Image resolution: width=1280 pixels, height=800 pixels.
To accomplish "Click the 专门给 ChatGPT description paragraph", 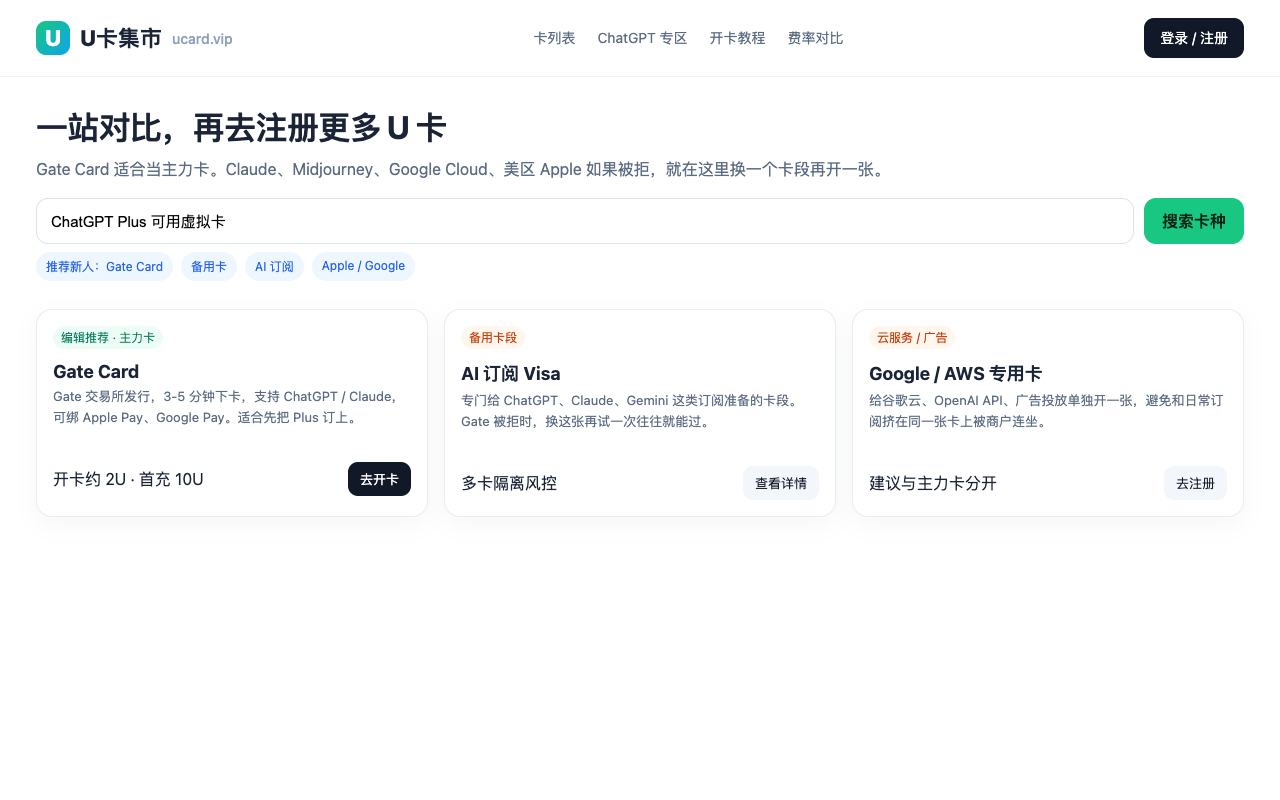I will pyautogui.click(x=631, y=411).
